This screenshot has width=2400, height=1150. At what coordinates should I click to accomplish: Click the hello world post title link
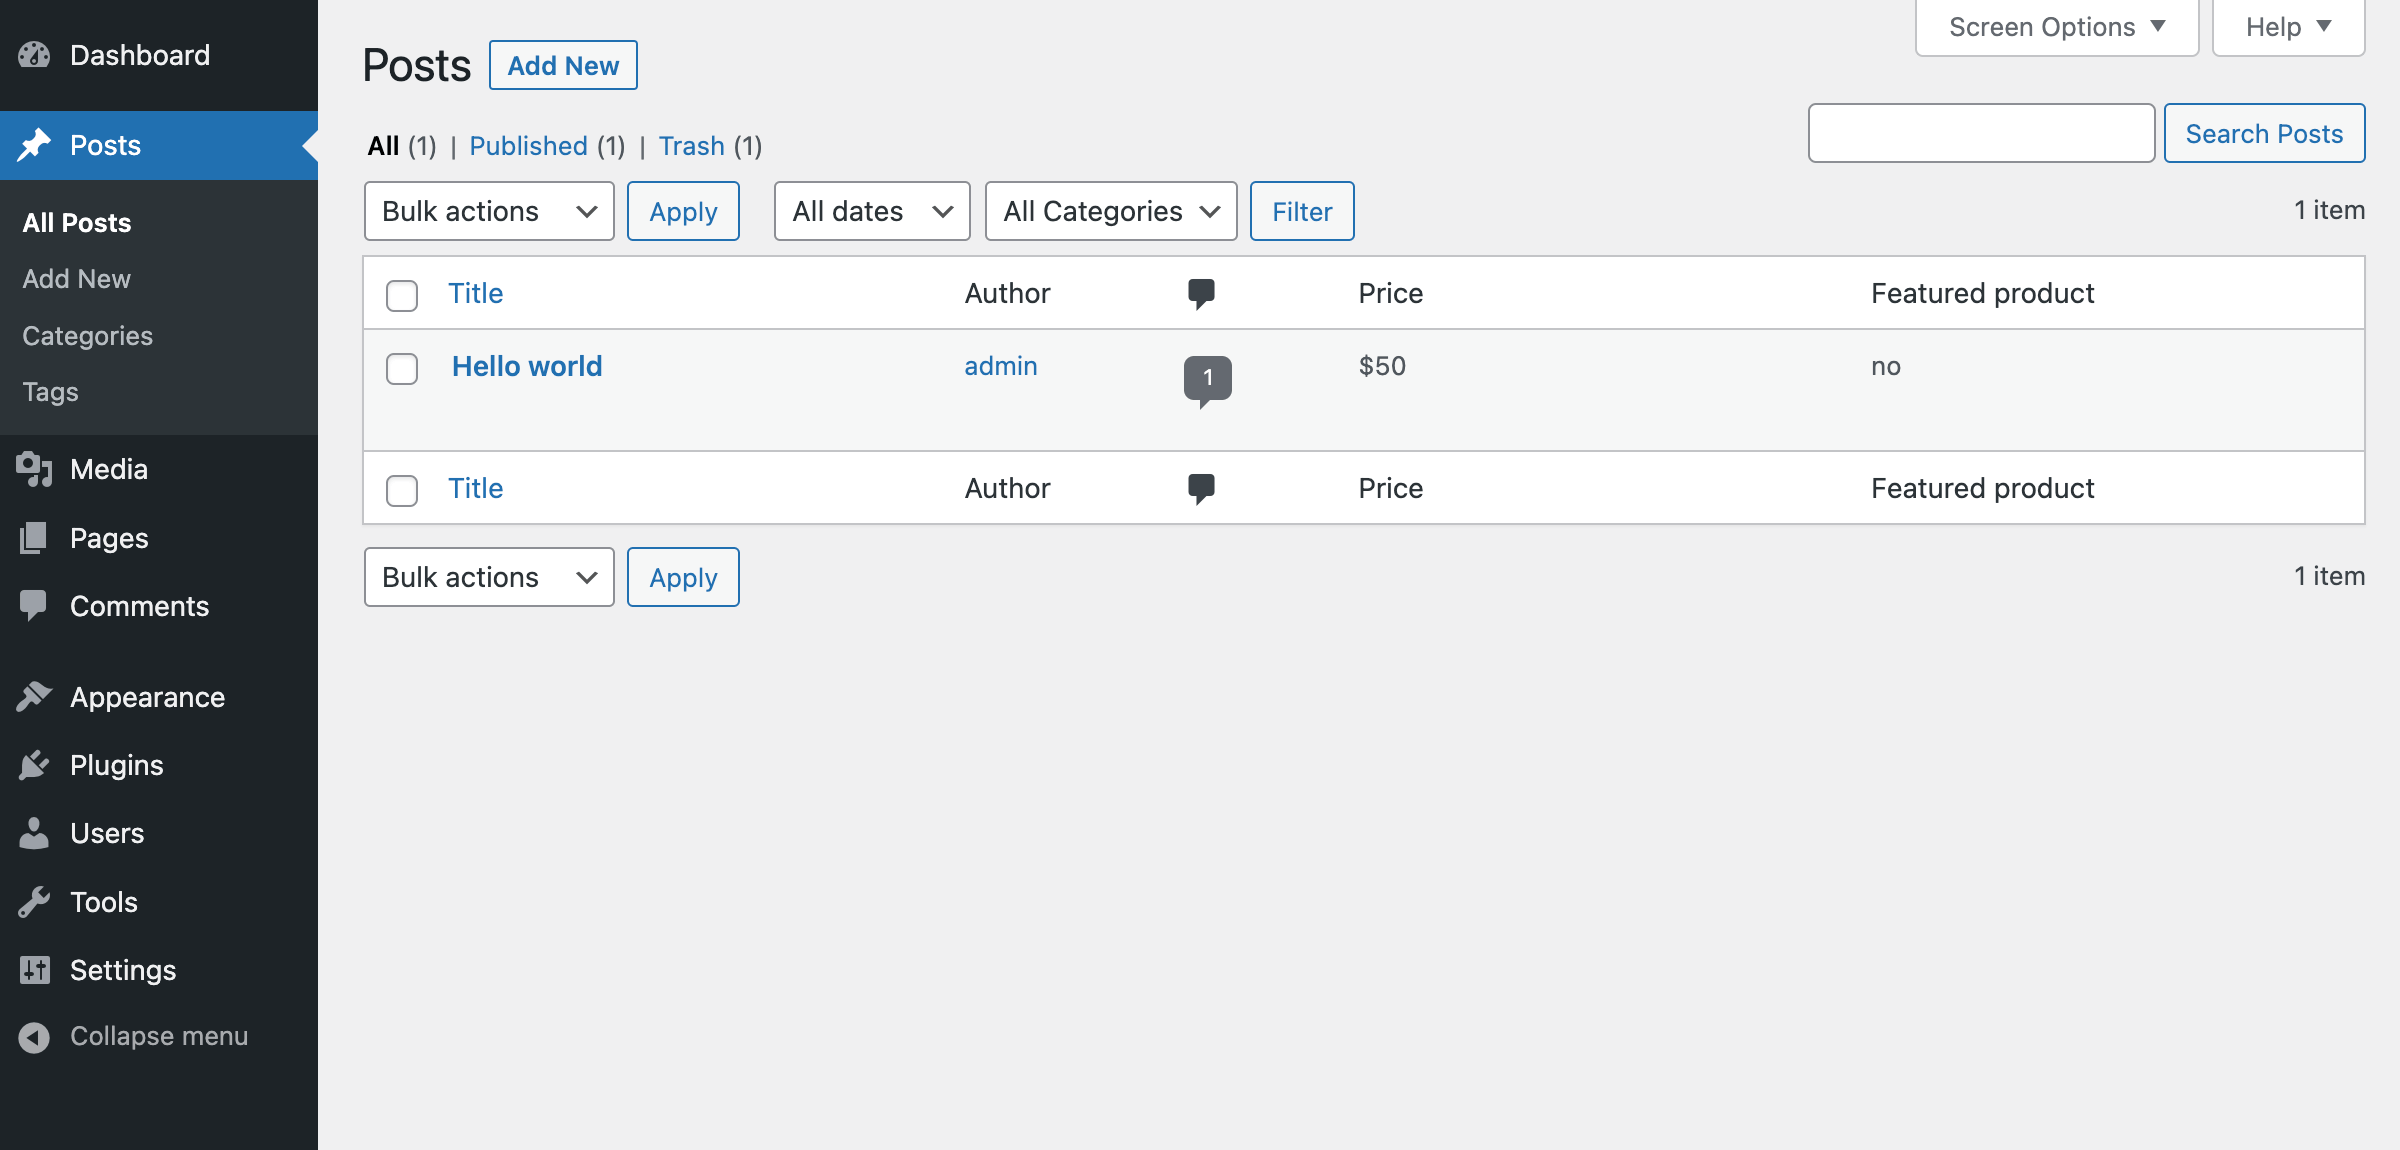[525, 366]
